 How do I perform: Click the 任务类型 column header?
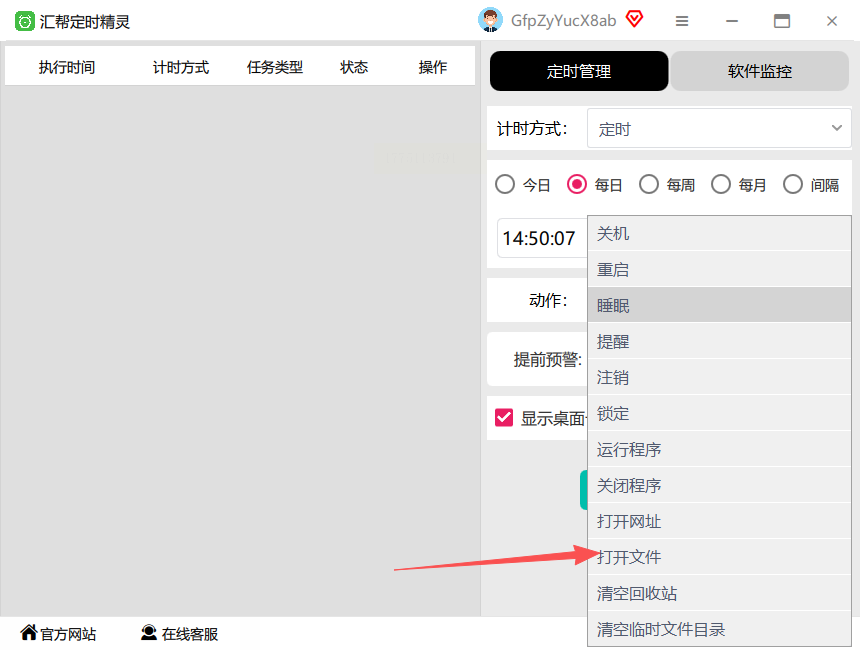275,67
